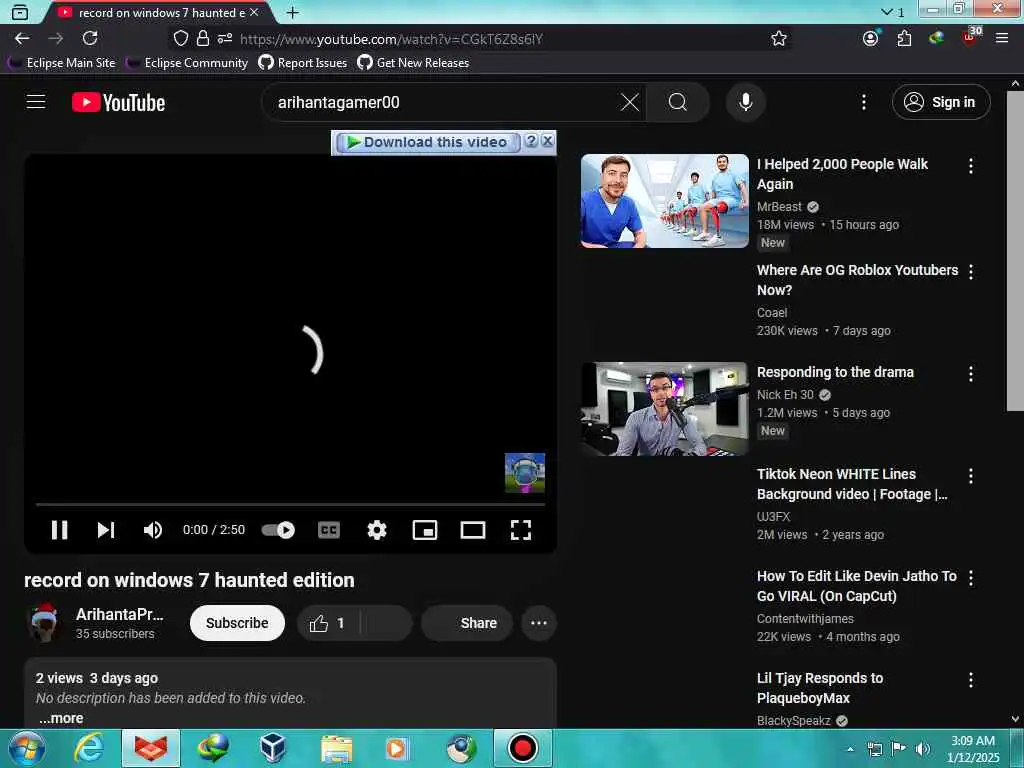Open the tracking protection shield

tap(181, 39)
